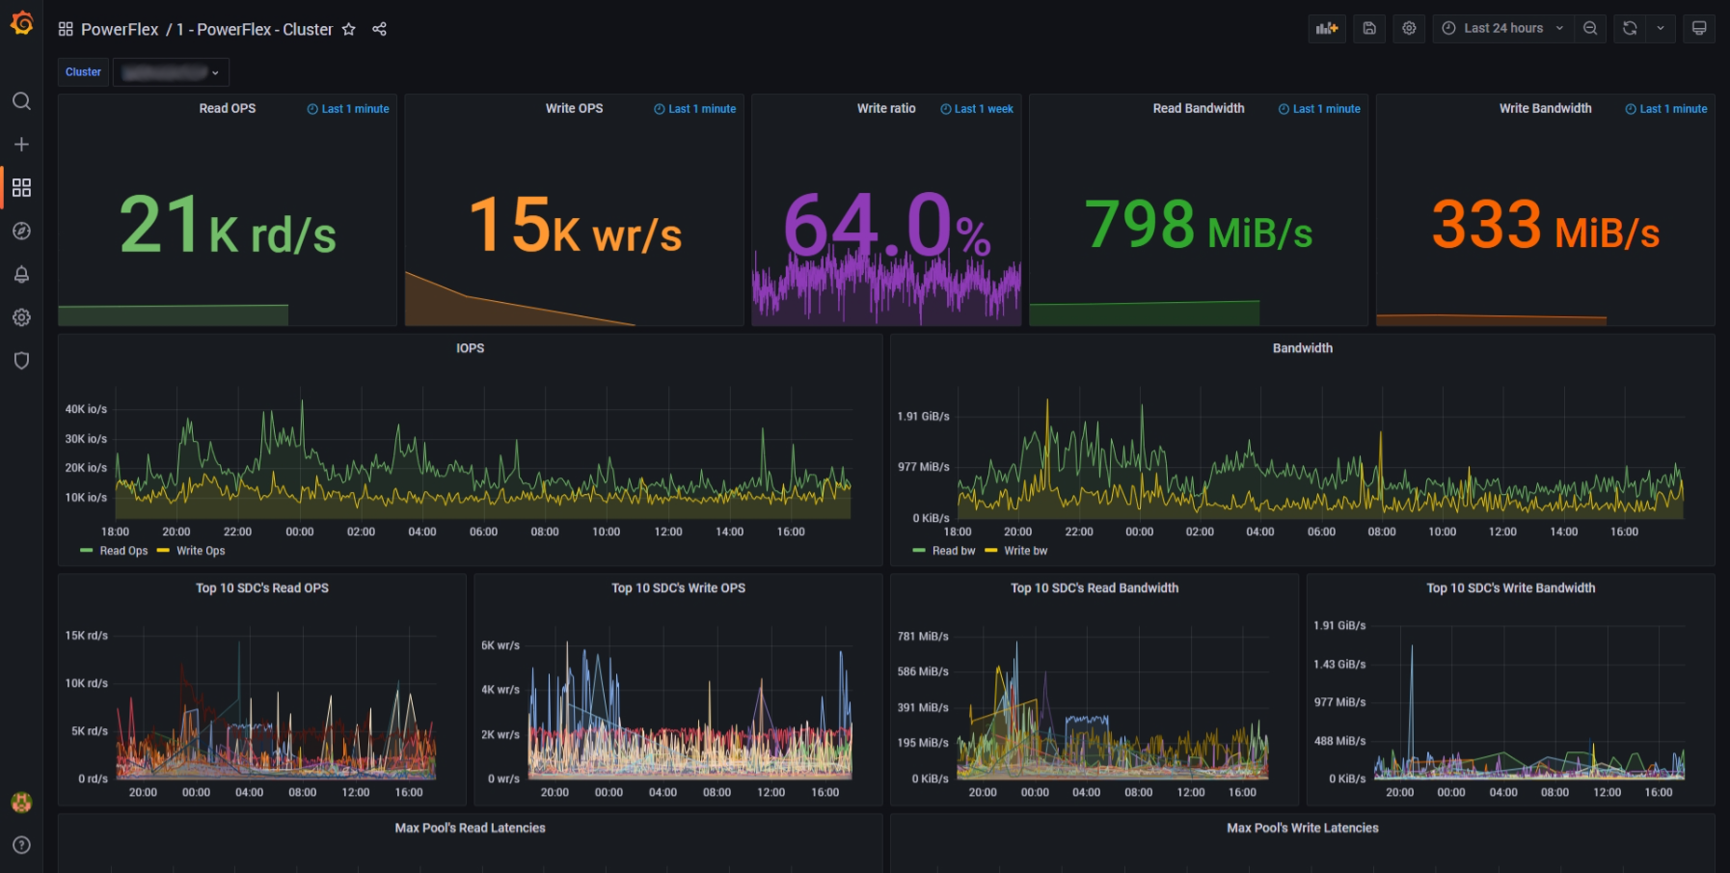This screenshot has width=1730, height=873.
Task: Open the Configuration gear in sidebar
Action: [21, 317]
